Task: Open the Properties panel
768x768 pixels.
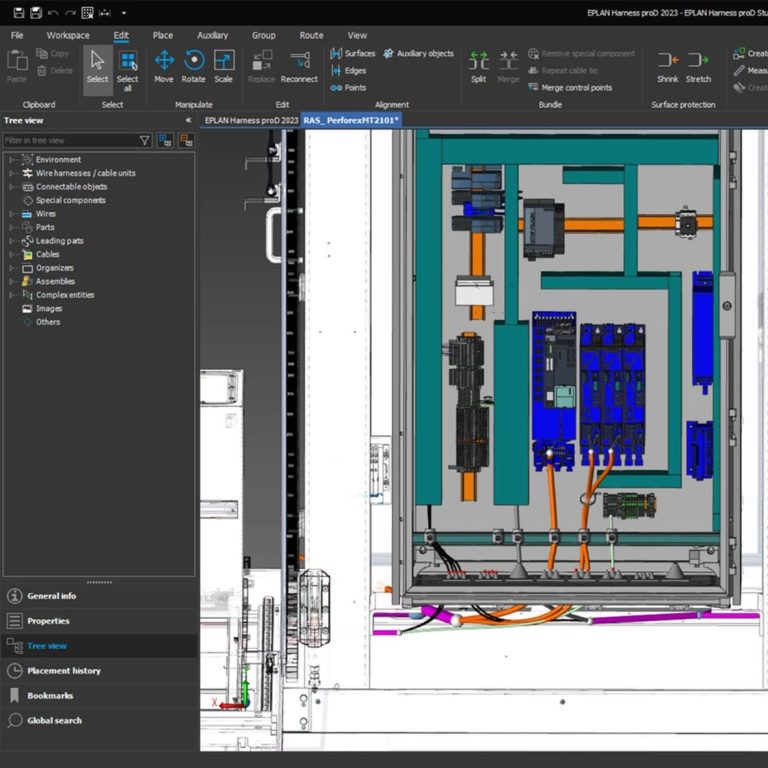Action: coord(48,621)
